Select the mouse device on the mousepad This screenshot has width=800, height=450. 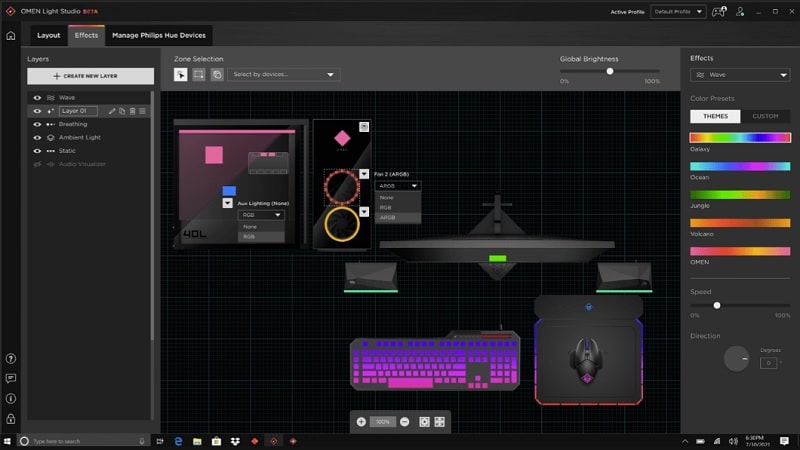[587, 361]
